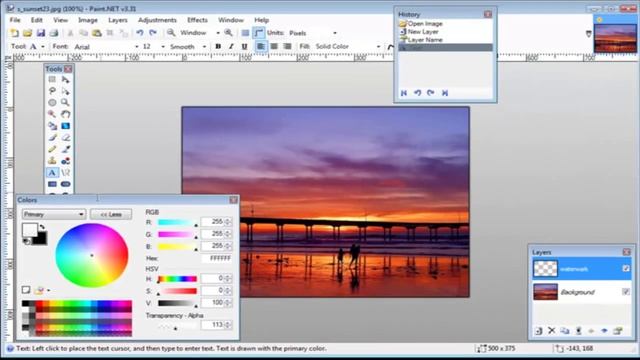Toggle visibility of watermark layer
Image resolution: width=640 pixels, height=360 pixels.
[626, 269]
